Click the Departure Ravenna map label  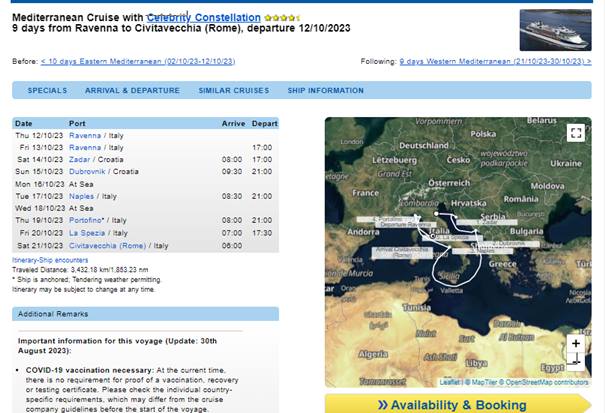tap(405, 225)
